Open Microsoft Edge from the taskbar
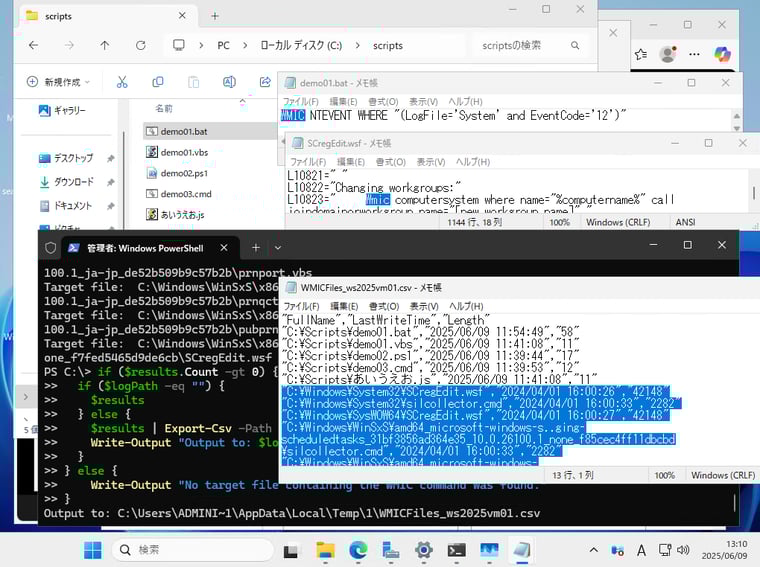Screen dimensions: 760x567 point(358,550)
